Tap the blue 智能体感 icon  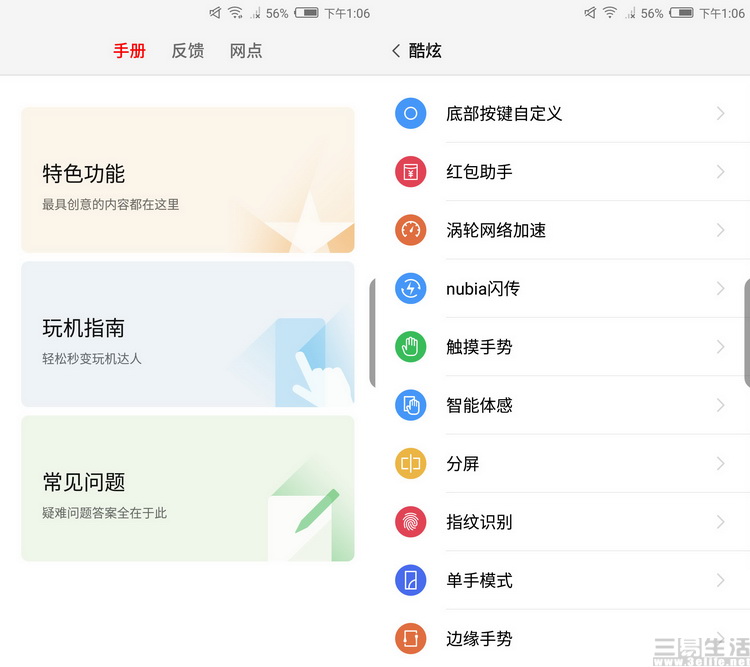(411, 405)
